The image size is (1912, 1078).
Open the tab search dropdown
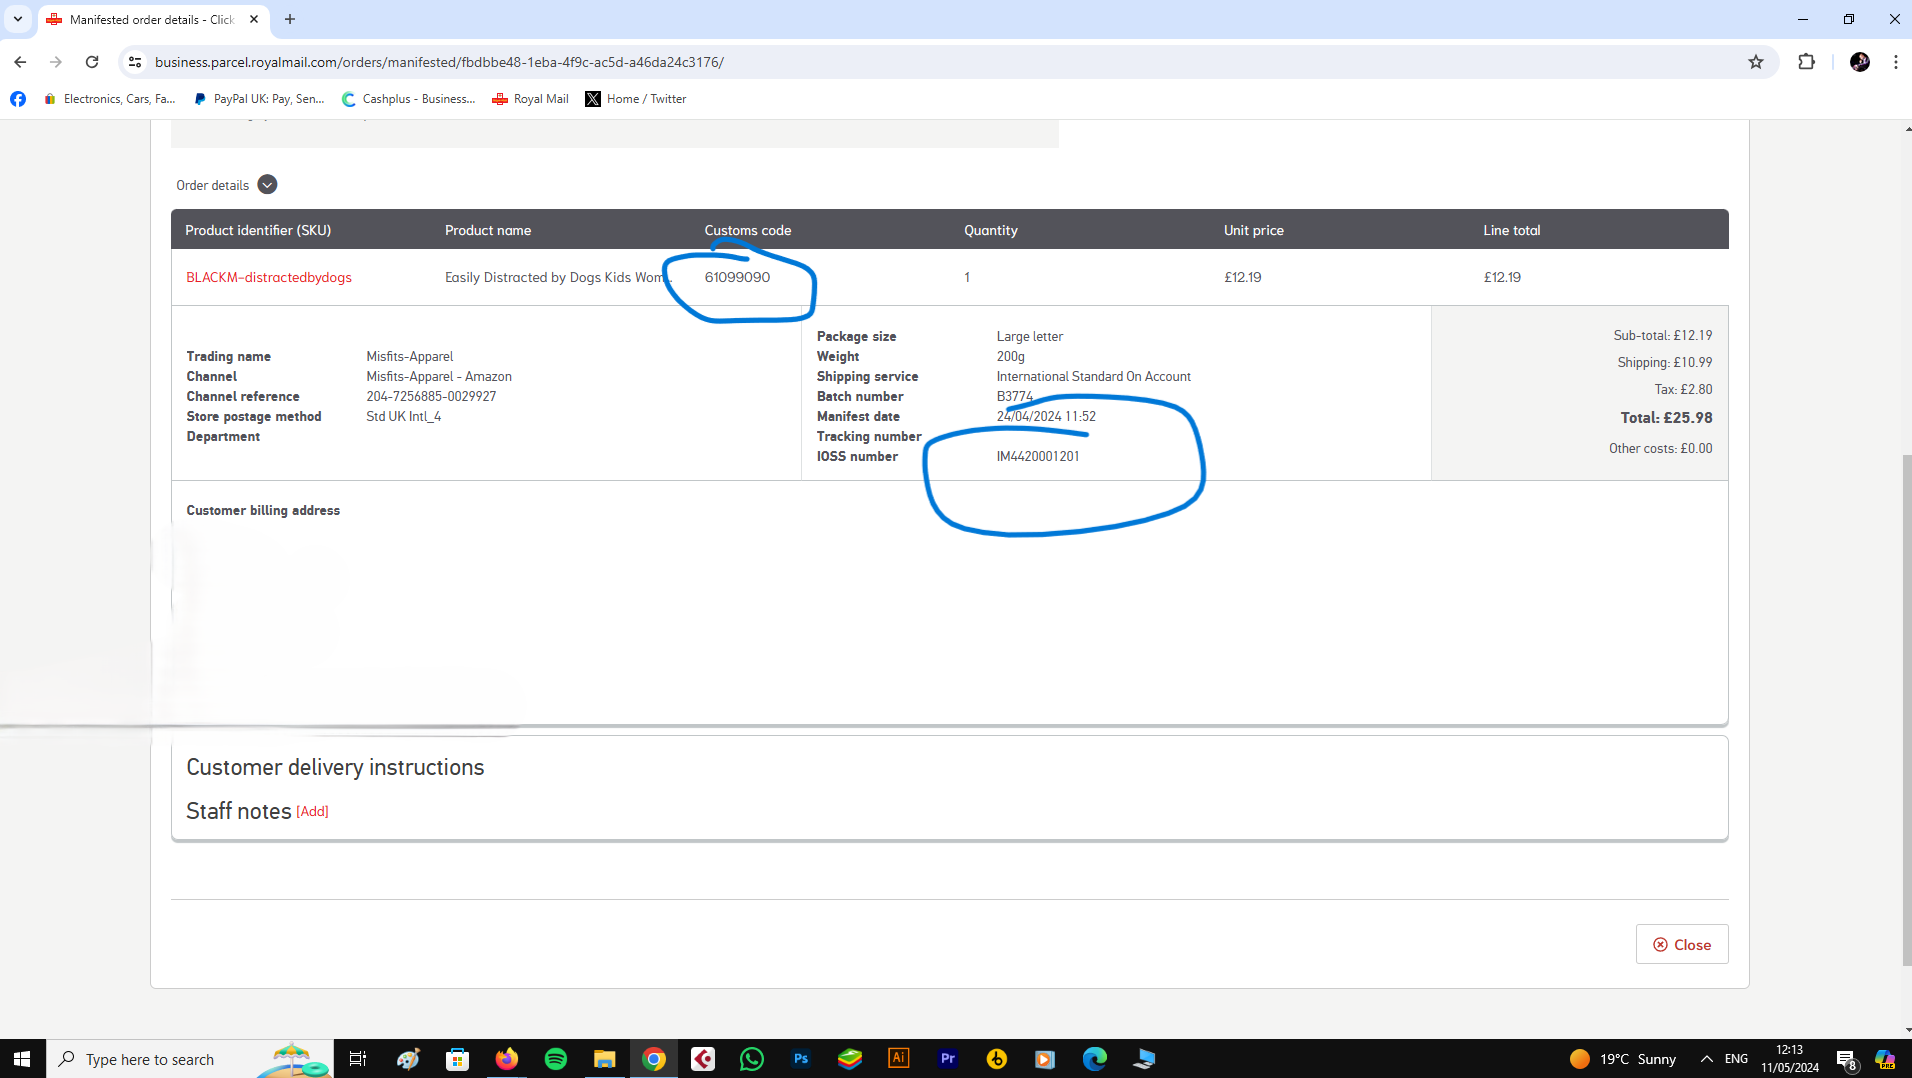pos(18,19)
